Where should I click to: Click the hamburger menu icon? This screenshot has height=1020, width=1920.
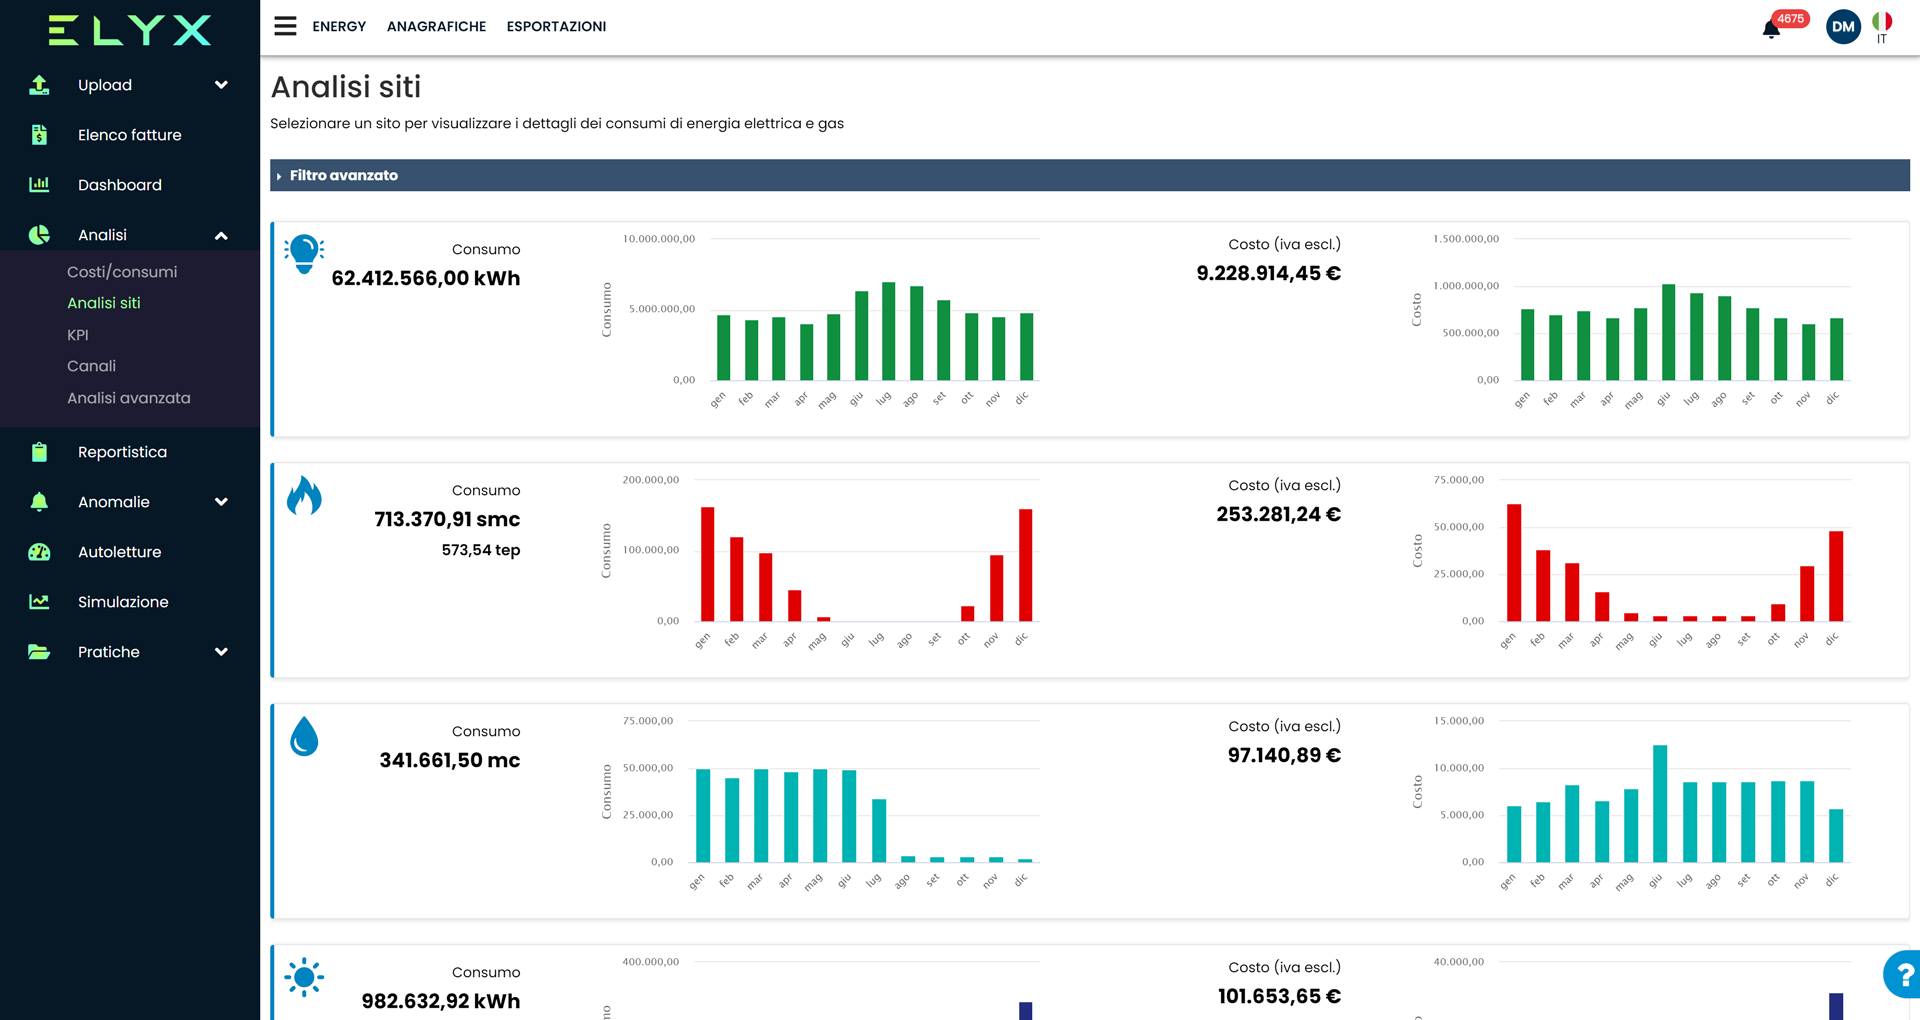(x=285, y=26)
